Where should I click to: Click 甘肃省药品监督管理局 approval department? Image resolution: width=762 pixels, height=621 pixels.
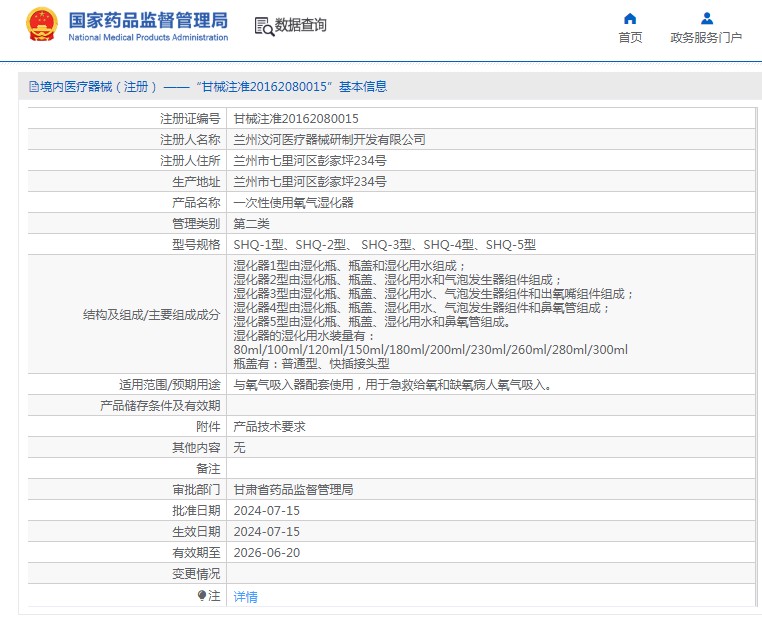[294, 489]
